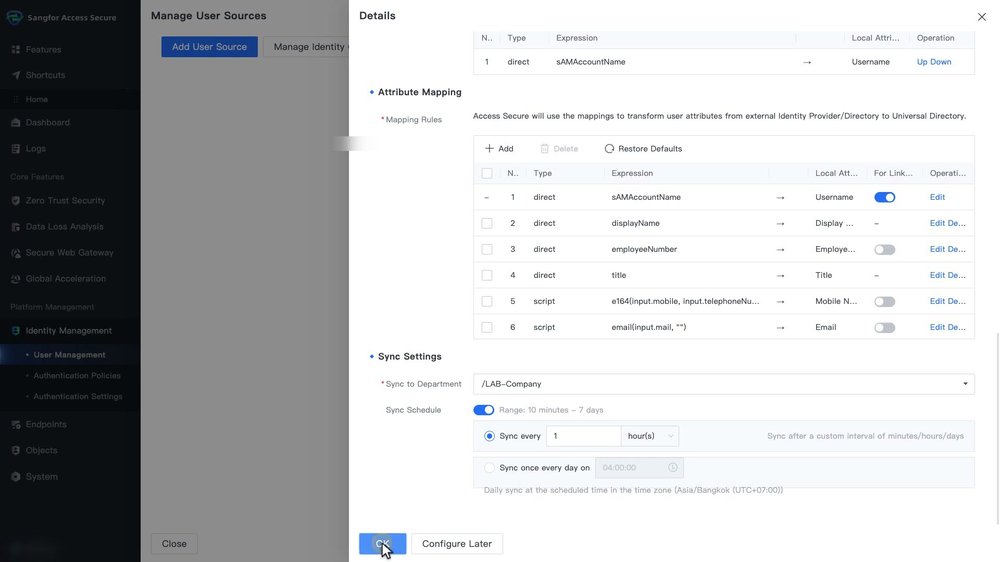
Task: Open Authentication Settings in the sidebar
Action: coord(78,396)
